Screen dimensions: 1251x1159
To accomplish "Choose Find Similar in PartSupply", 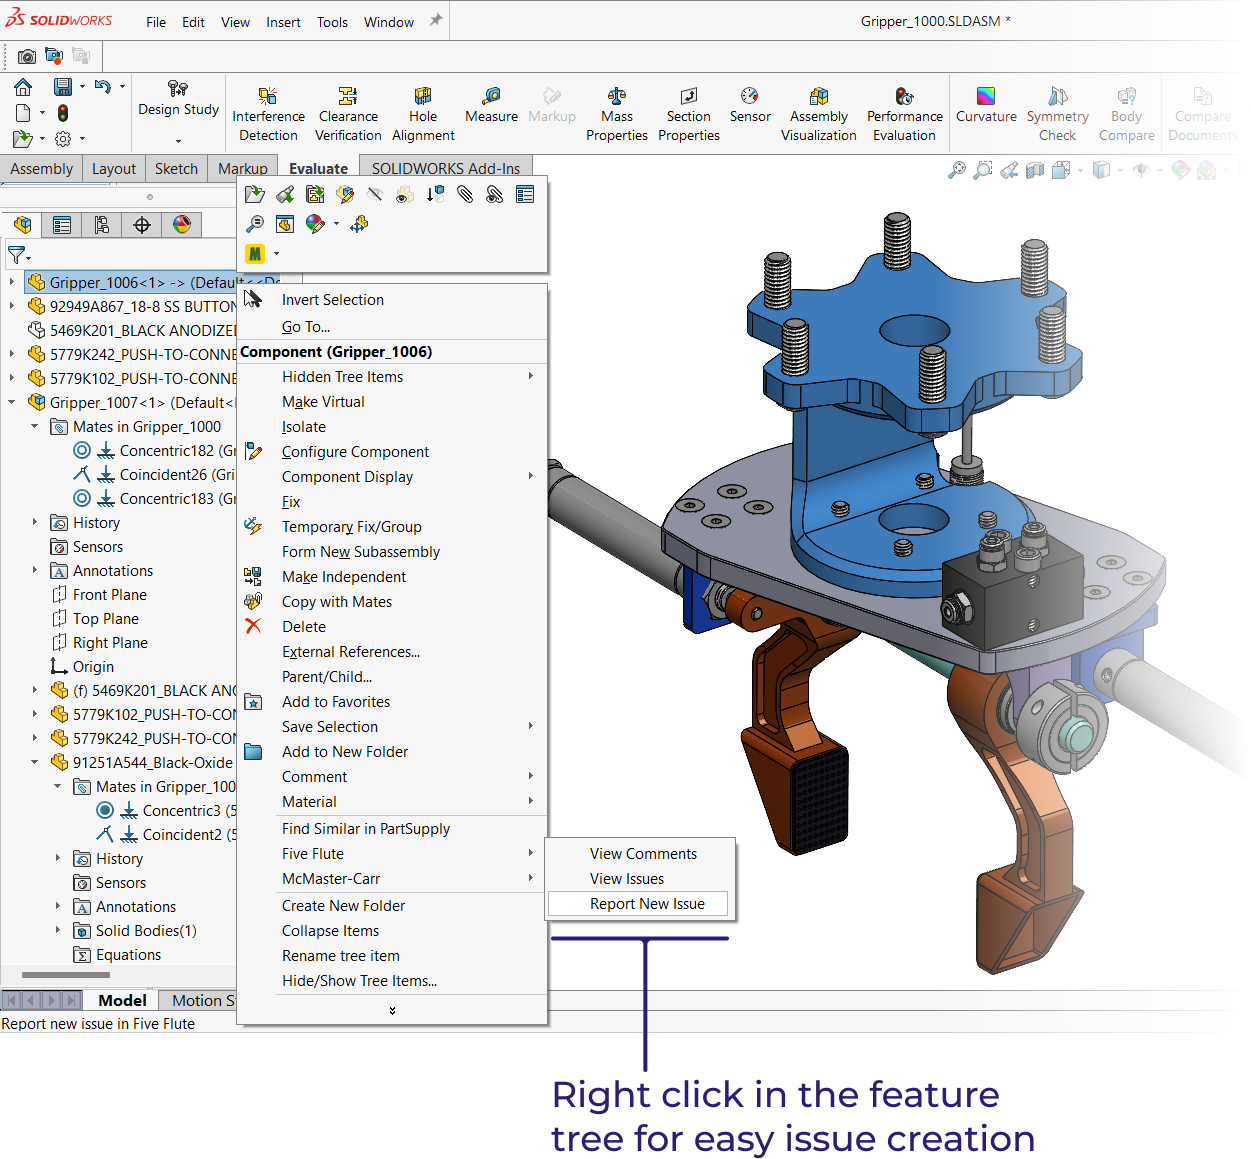I will pos(393,829).
